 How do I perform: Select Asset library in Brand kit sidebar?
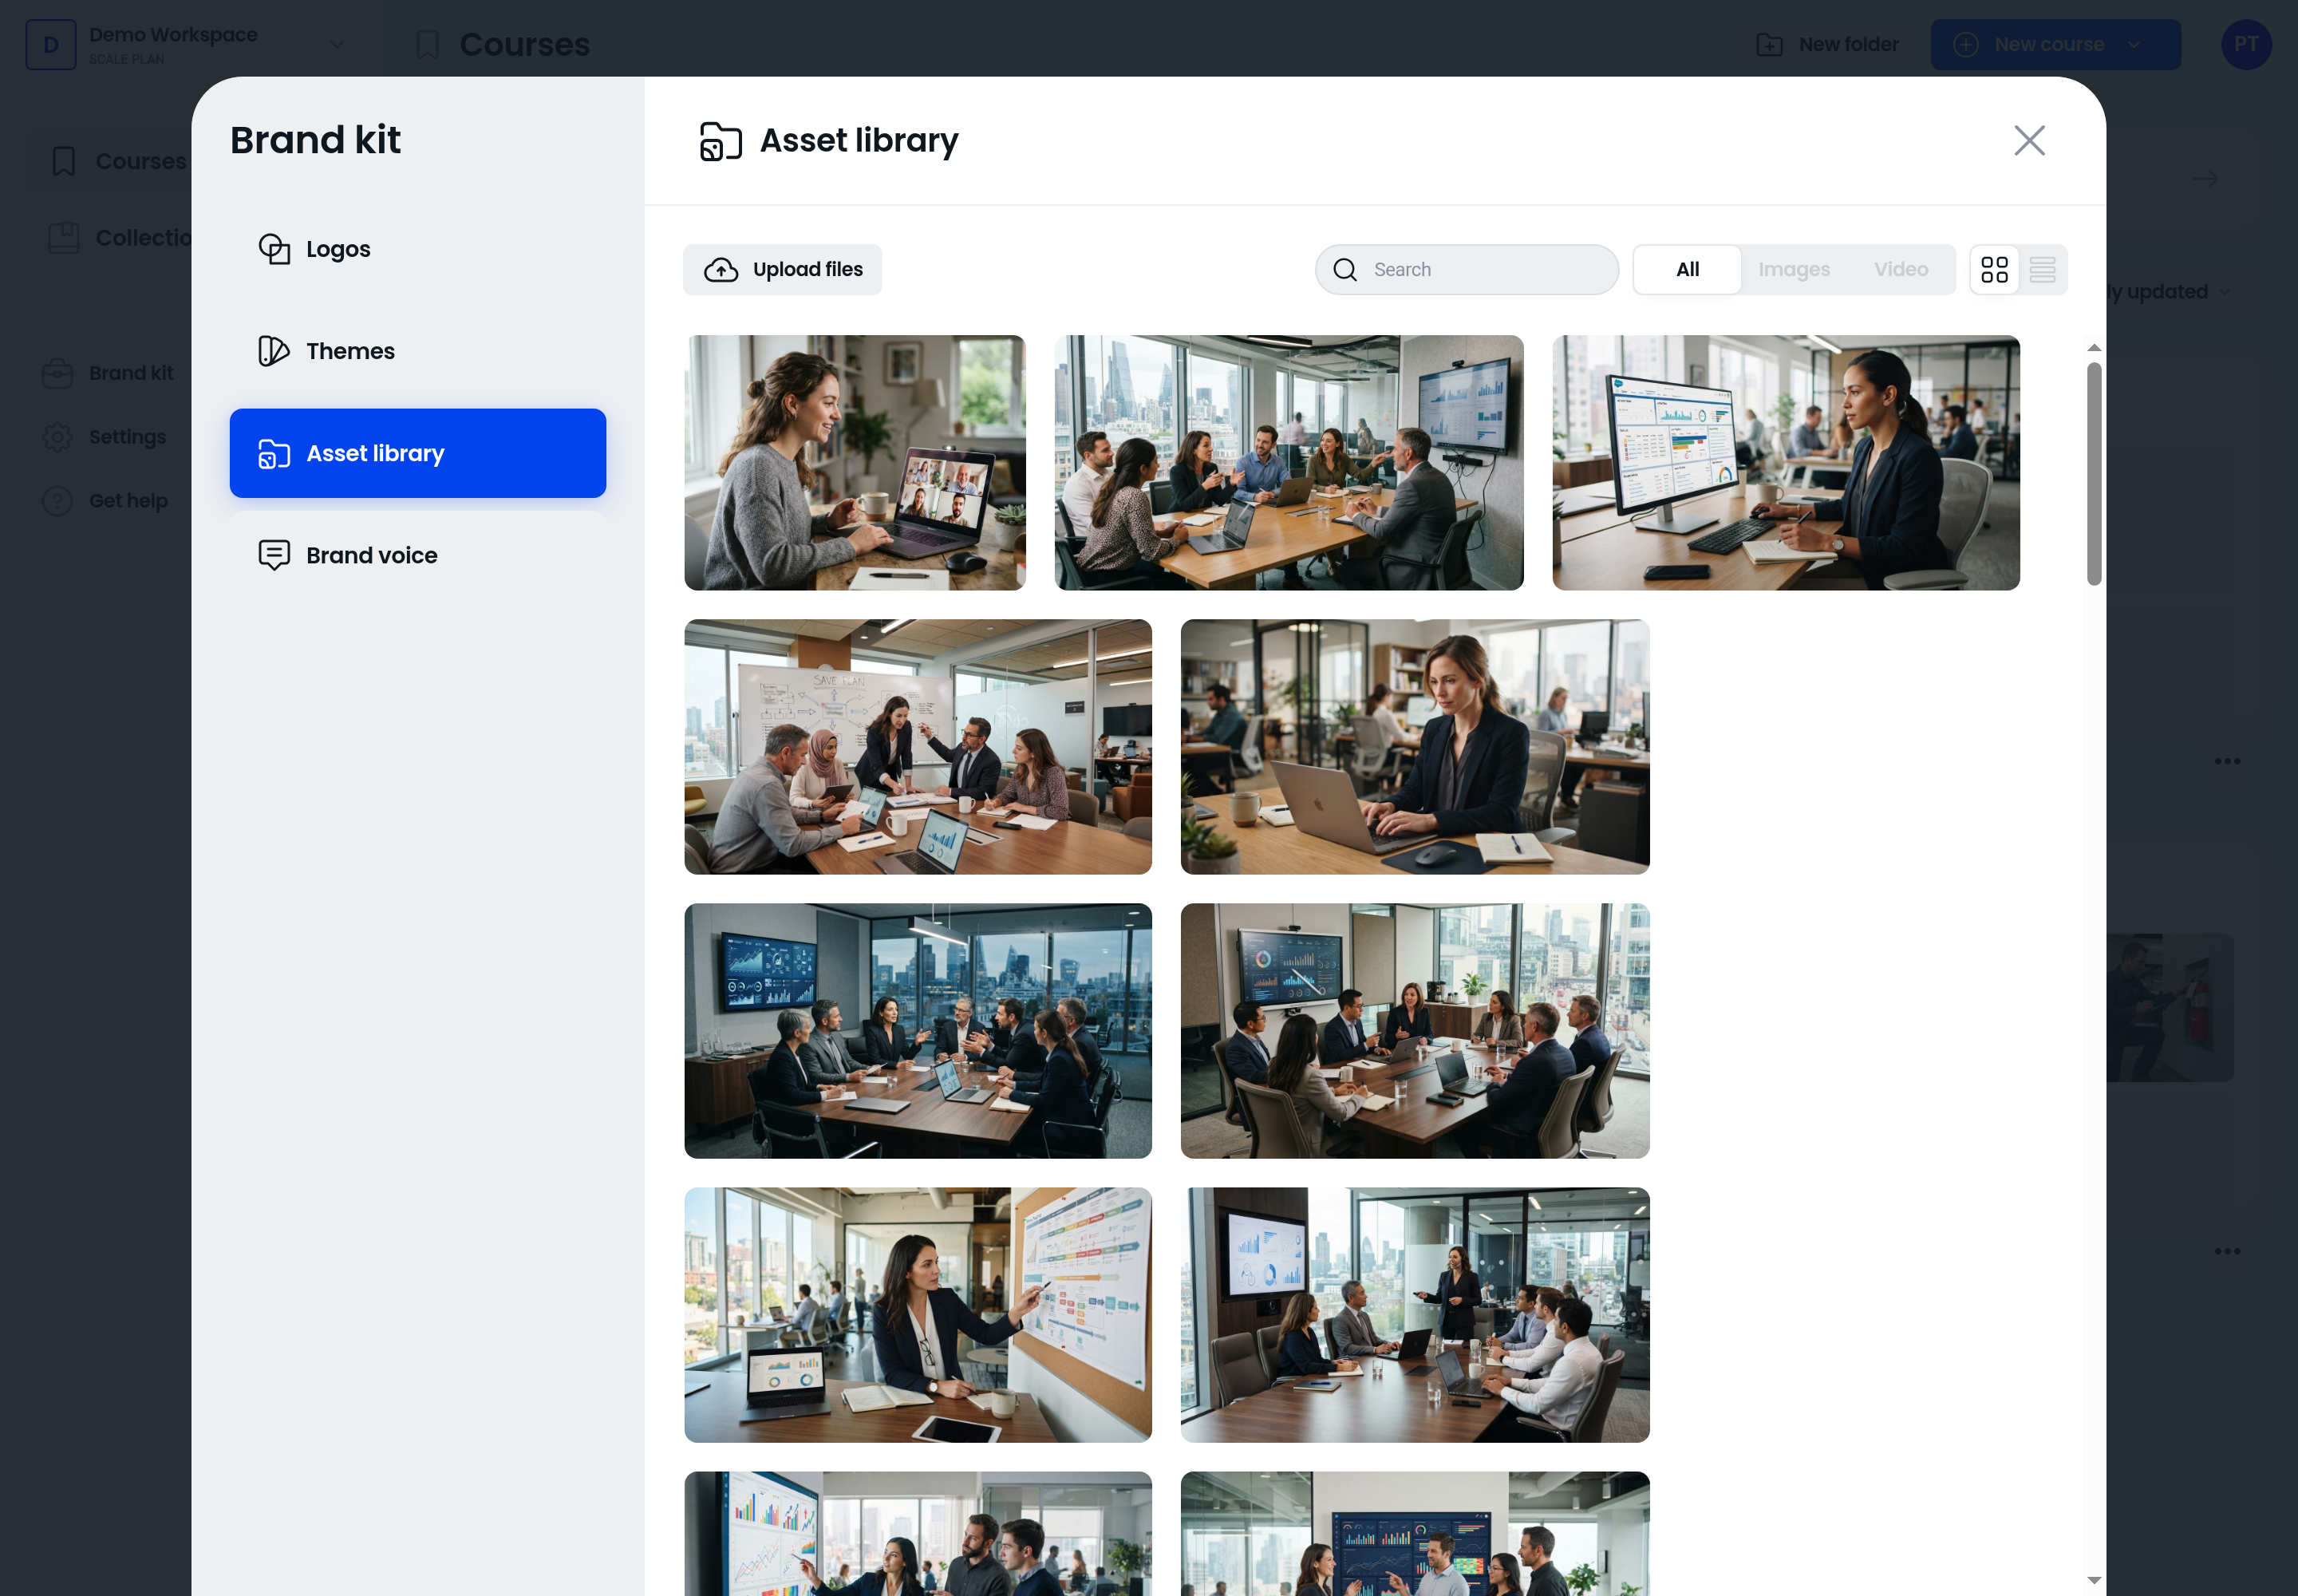(x=417, y=453)
